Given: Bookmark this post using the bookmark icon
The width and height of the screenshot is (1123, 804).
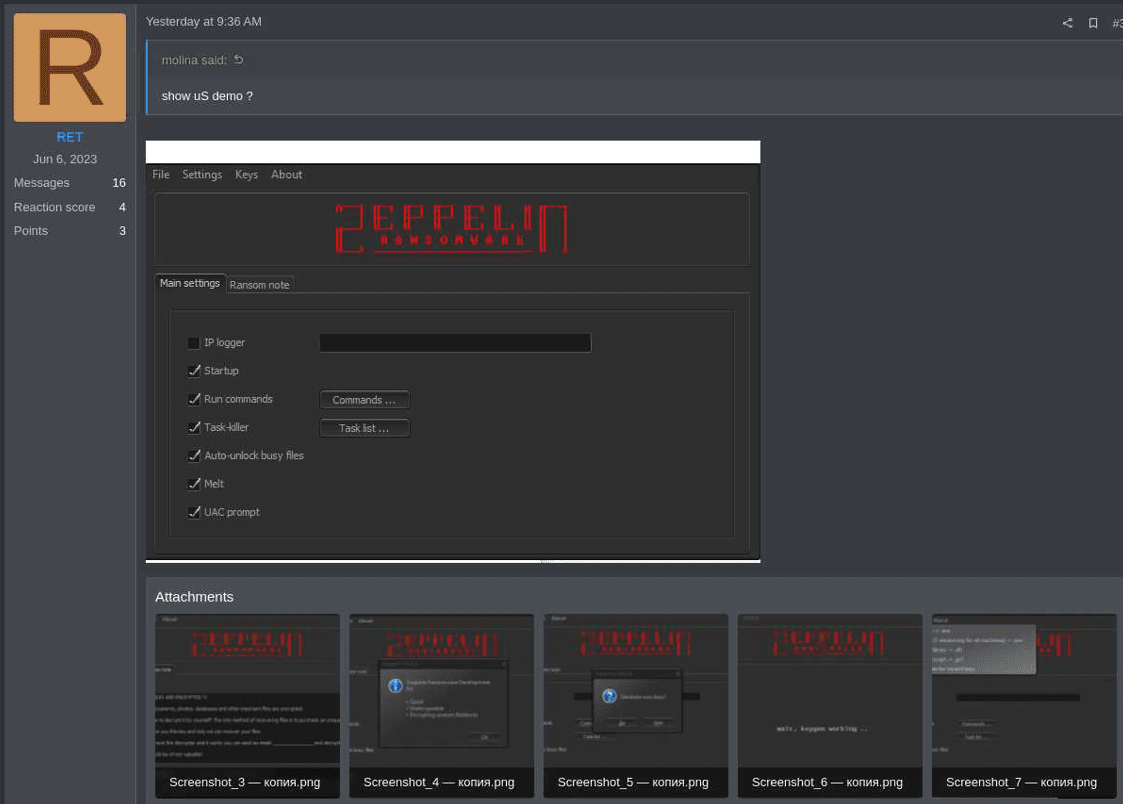Looking at the screenshot, I should pos(1092,22).
